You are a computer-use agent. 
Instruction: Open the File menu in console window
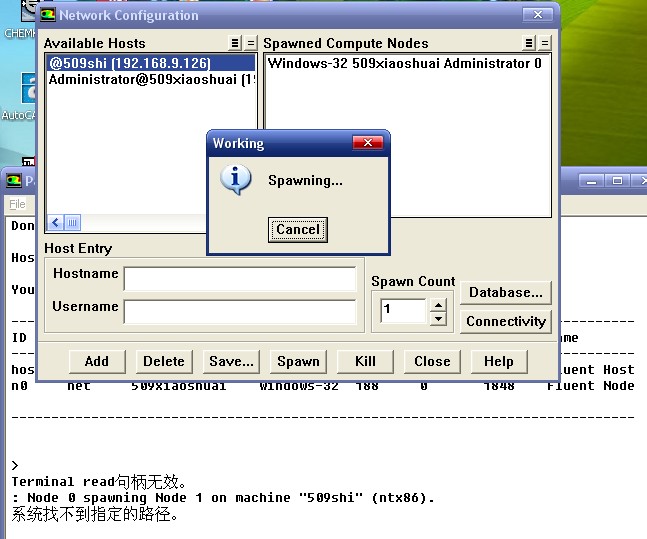tap(17, 204)
